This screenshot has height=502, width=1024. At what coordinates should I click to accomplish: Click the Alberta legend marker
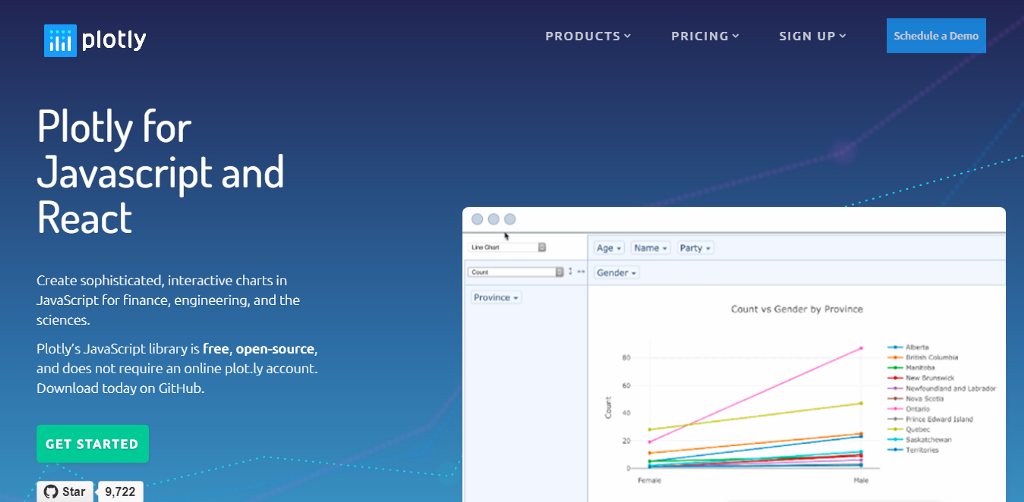896,347
